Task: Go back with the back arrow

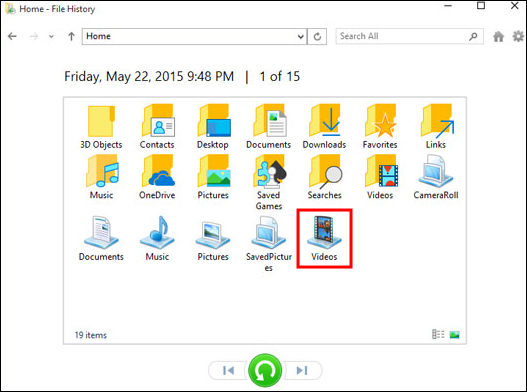Action: [x=12, y=36]
